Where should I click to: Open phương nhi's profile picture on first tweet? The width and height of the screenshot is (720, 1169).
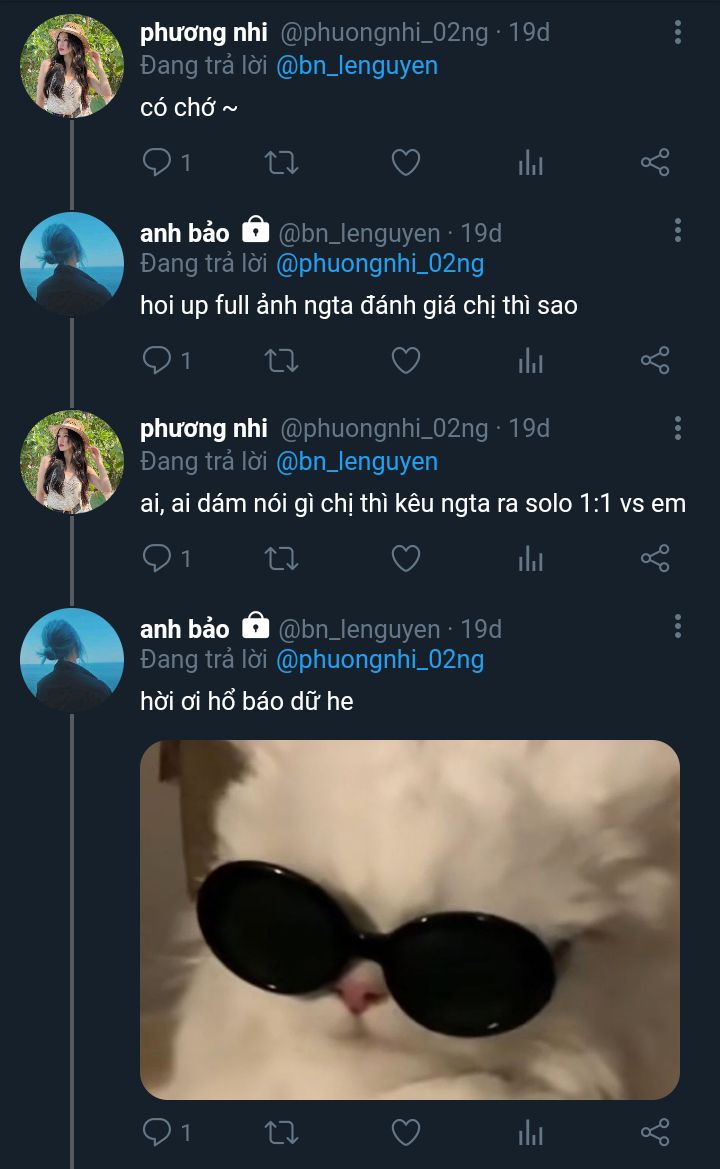(72, 66)
